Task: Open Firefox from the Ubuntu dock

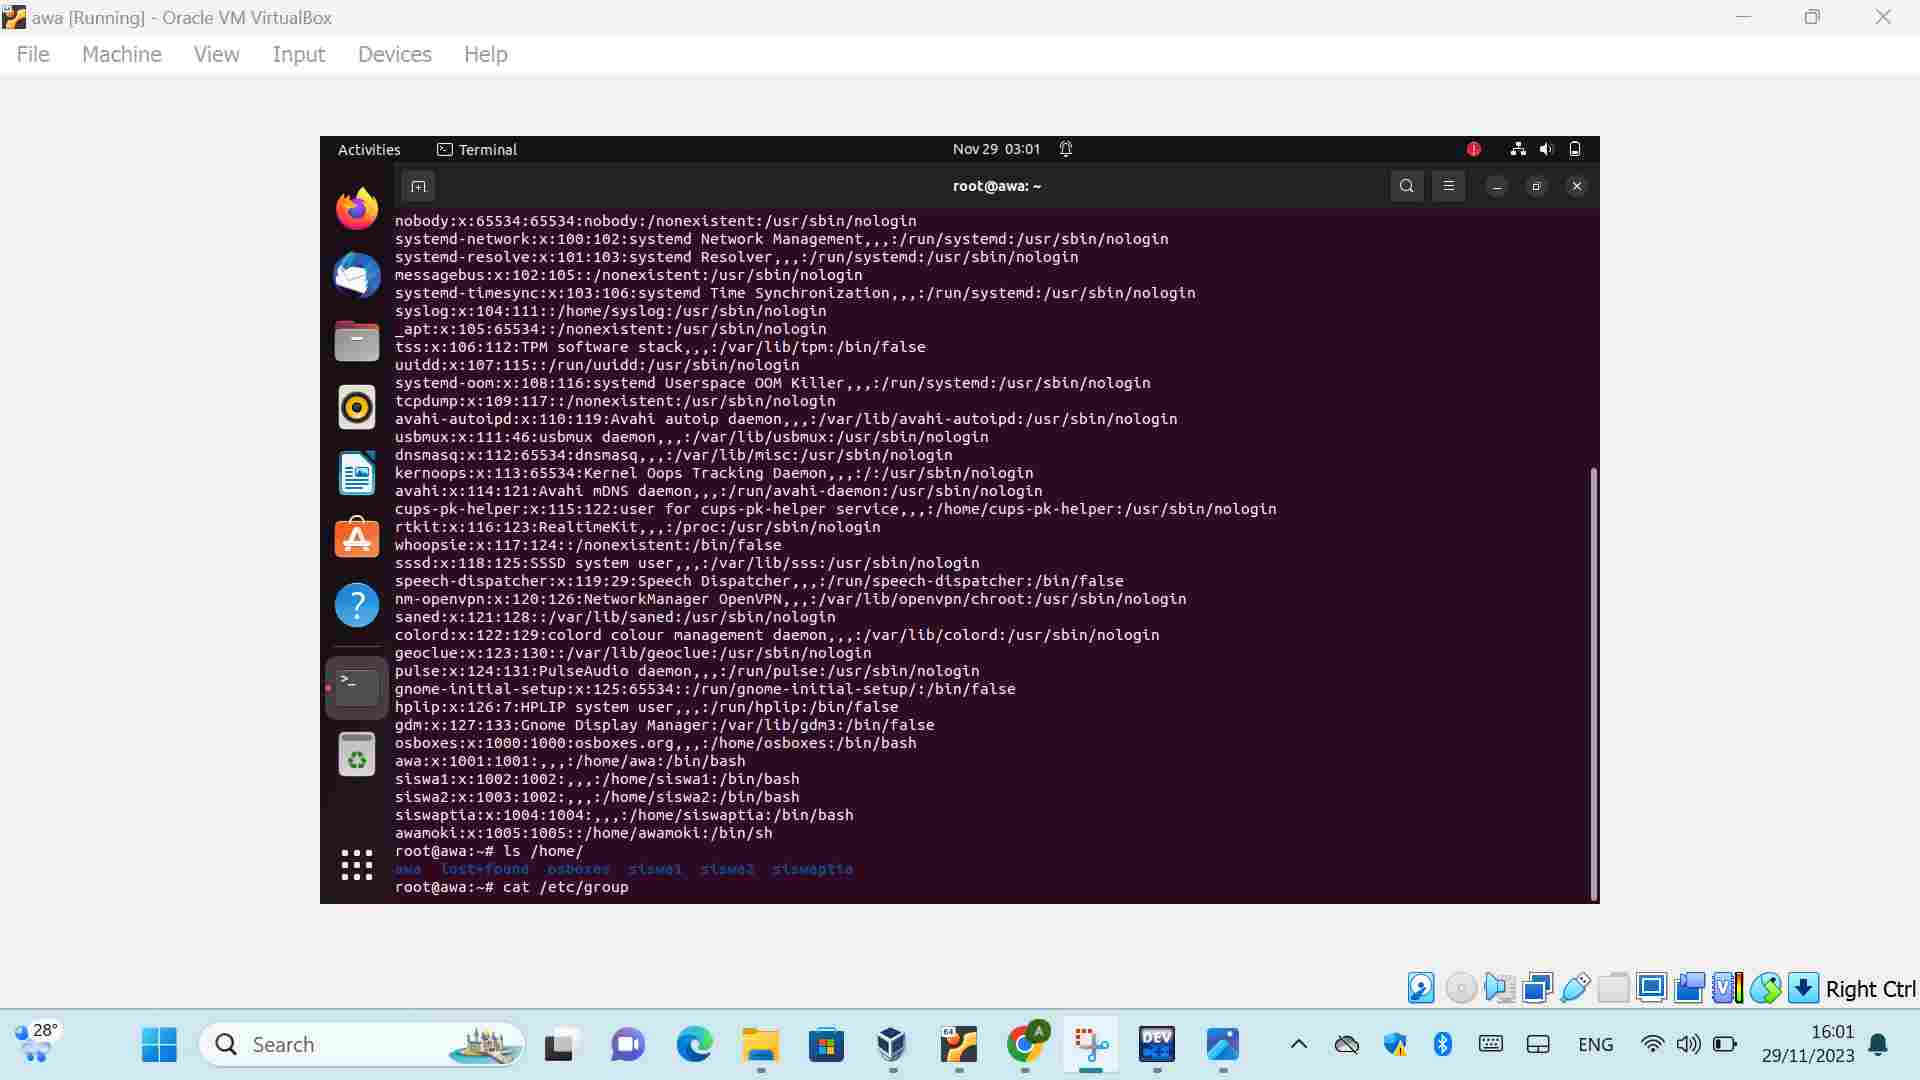Action: 357,209
